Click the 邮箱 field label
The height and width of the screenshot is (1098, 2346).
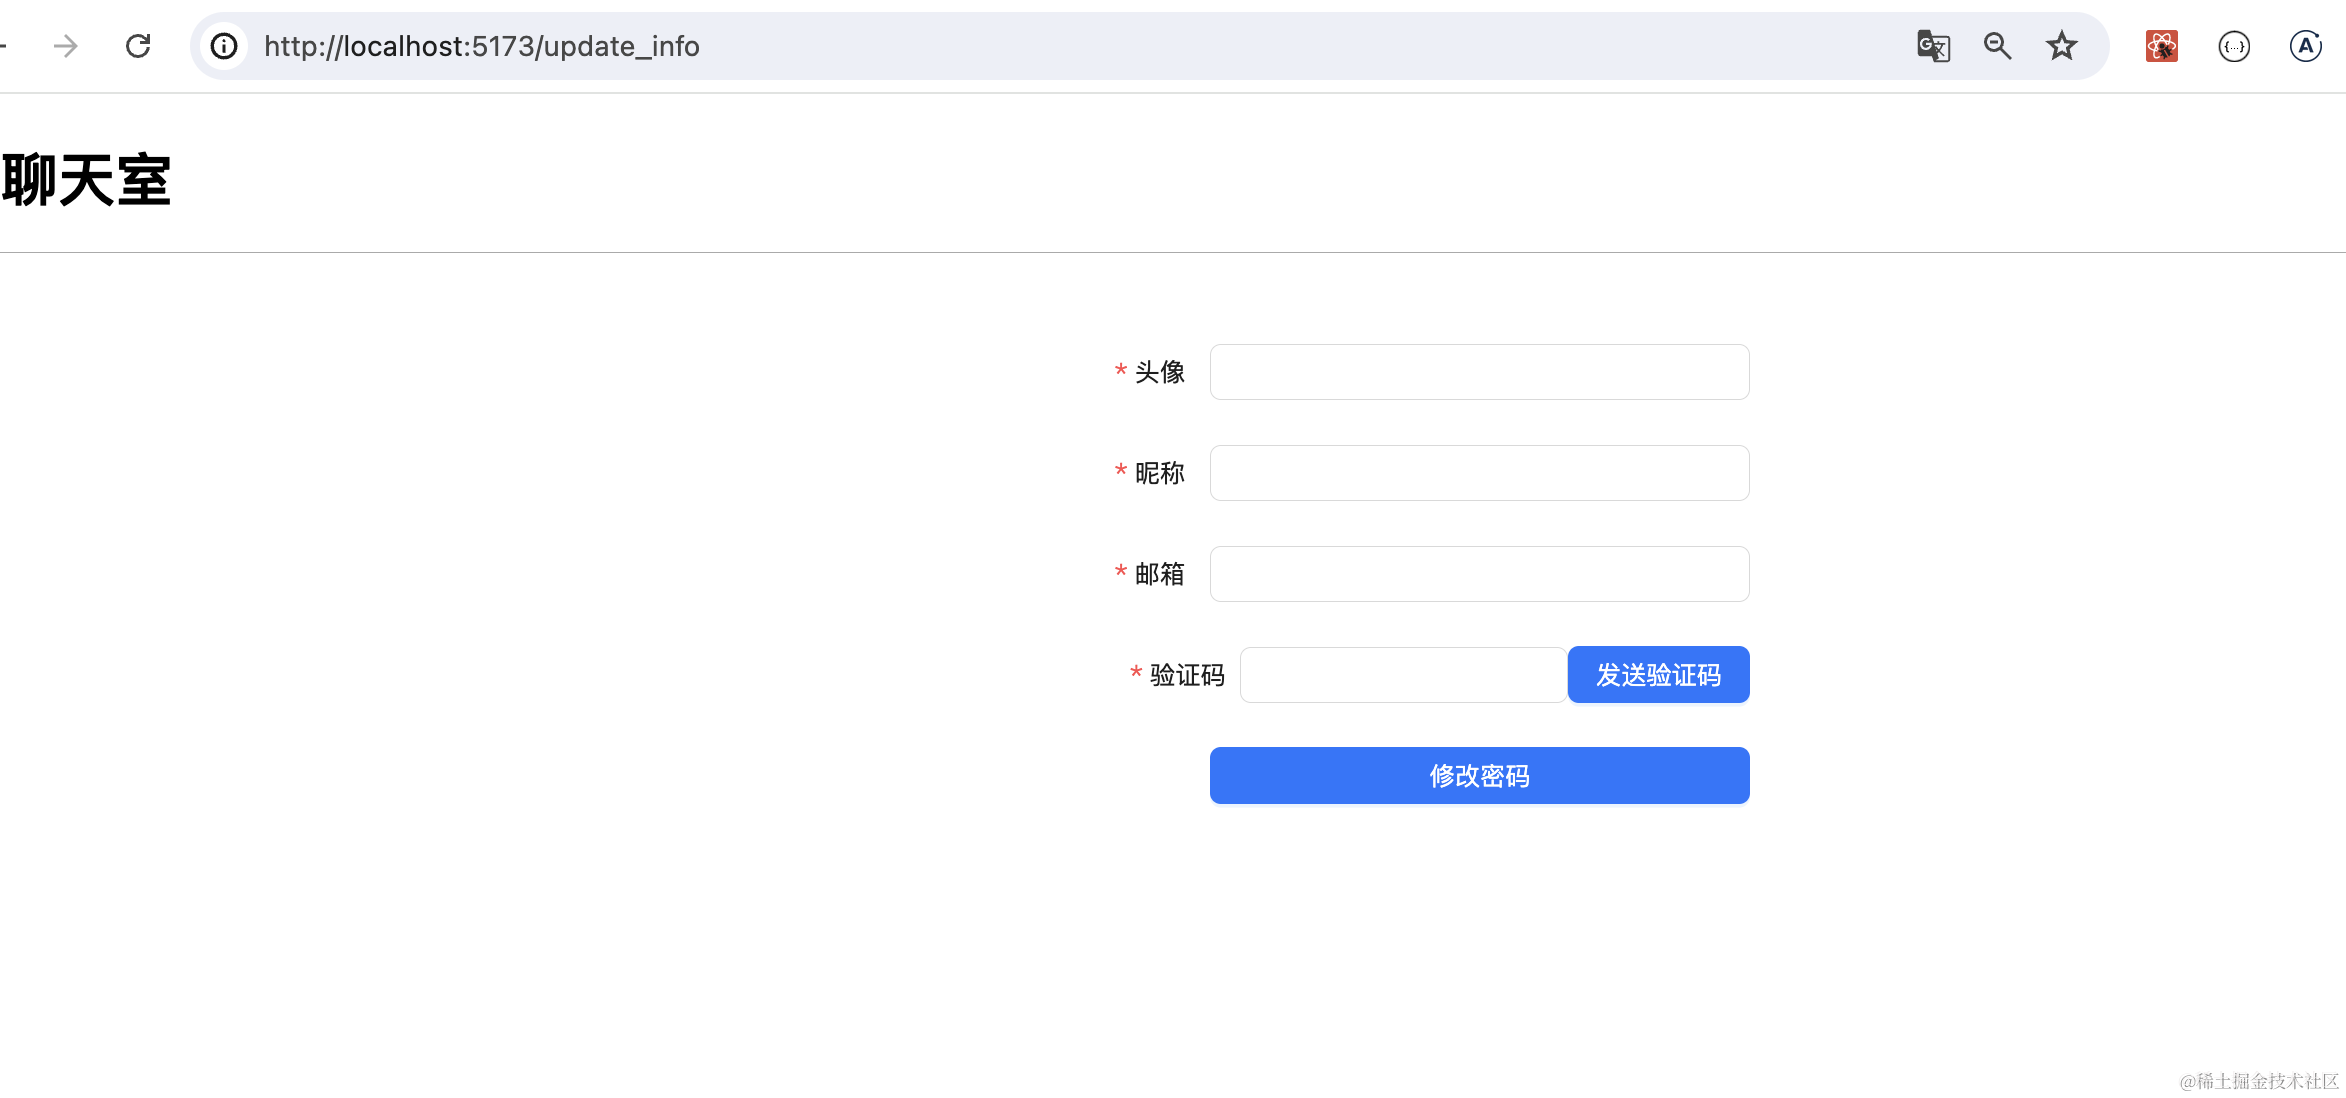pos(1159,574)
